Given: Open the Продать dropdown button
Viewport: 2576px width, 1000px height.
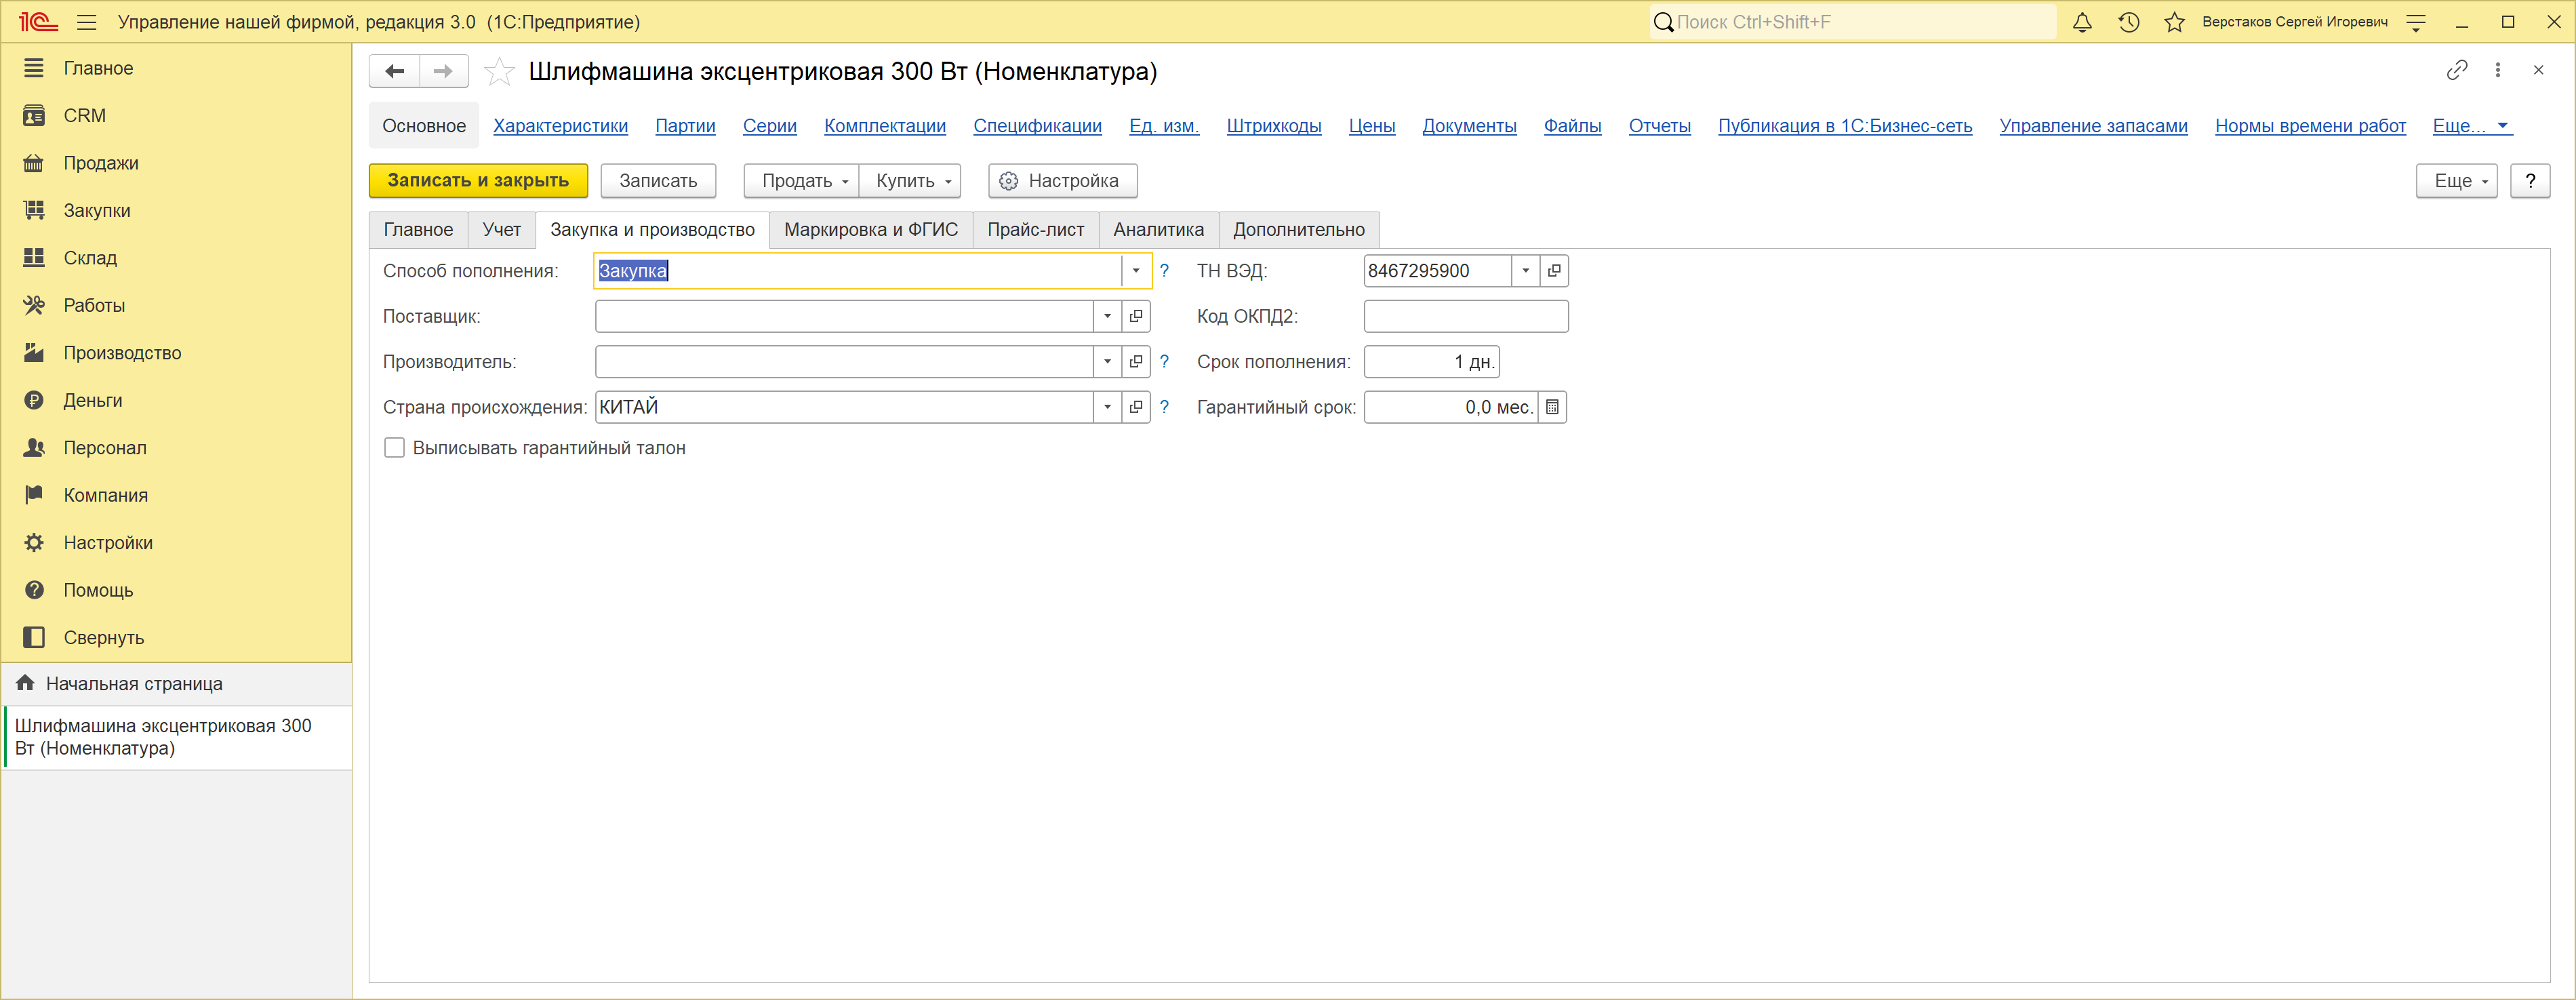Looking at the screenshot, I should (802, 181).
